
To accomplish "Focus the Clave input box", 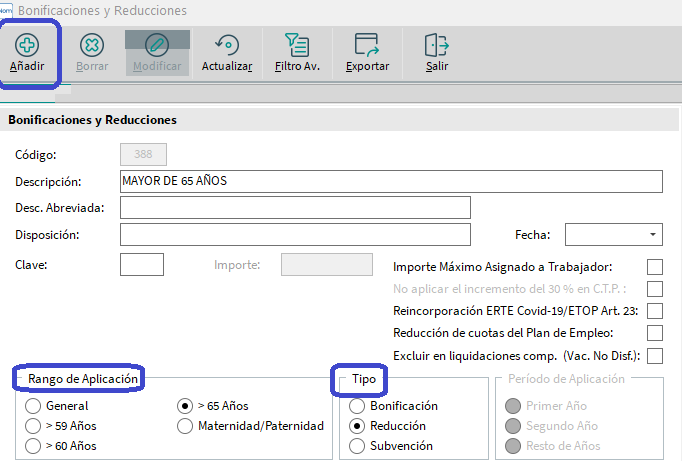I will pyautogui.click(x=142, y=264).
